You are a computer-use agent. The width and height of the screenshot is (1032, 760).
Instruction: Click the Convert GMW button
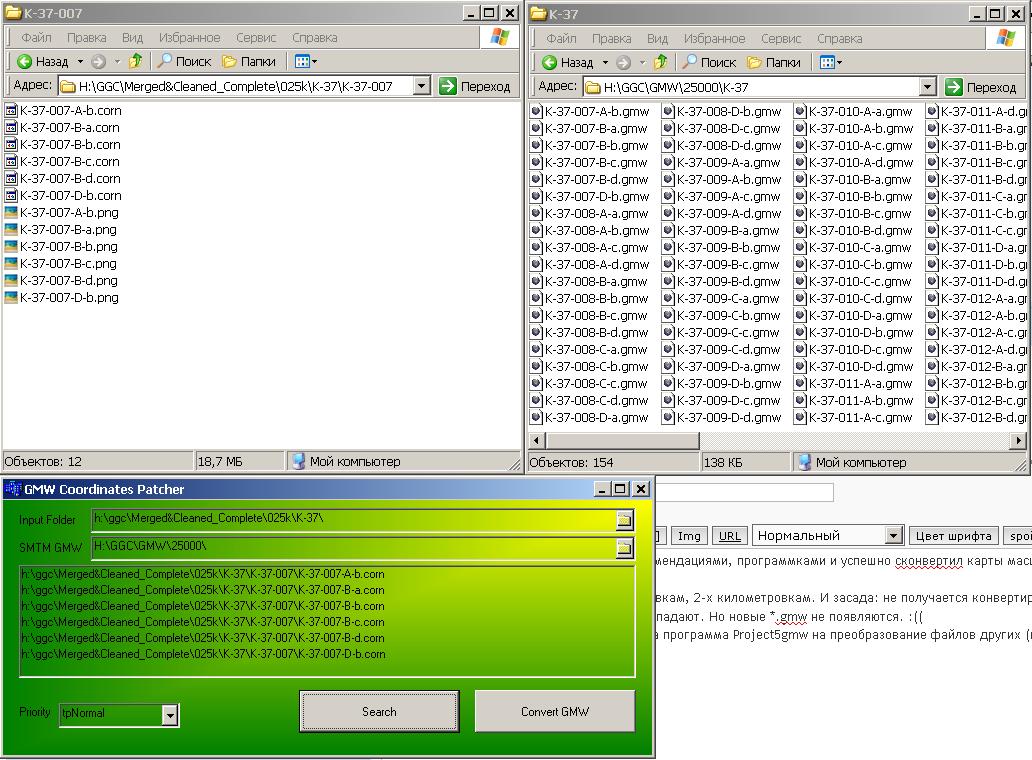(x=554, y=712)
